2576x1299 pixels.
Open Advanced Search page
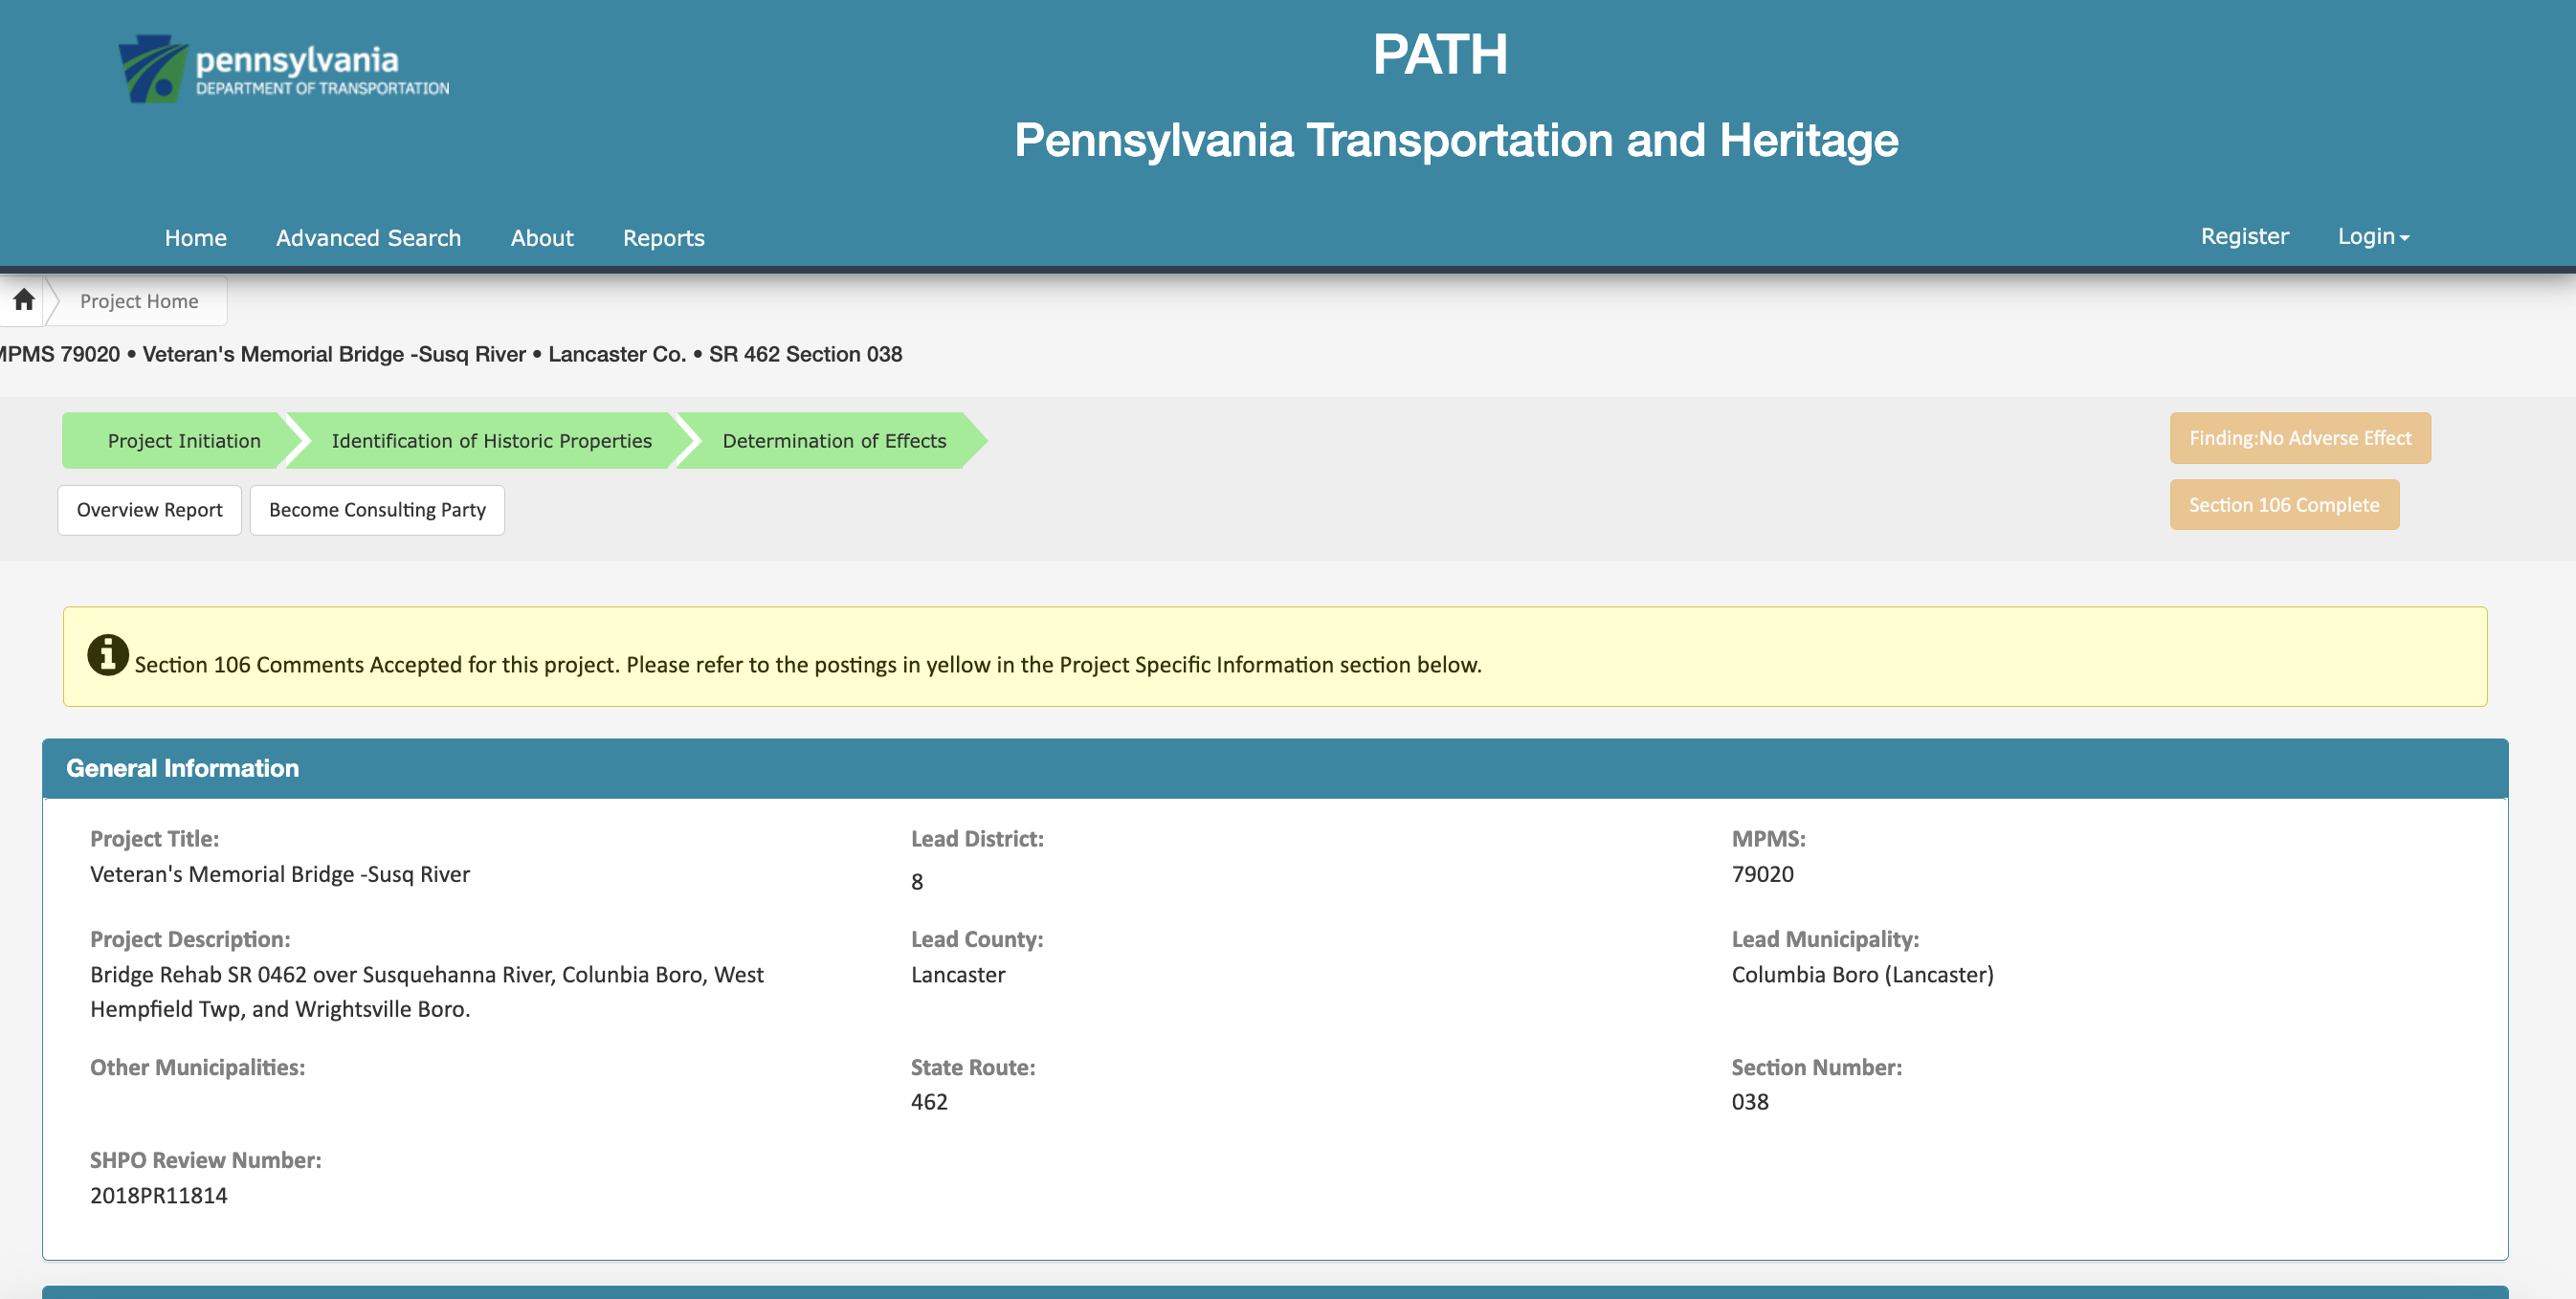pyautogui.click(x=369, y=238)
